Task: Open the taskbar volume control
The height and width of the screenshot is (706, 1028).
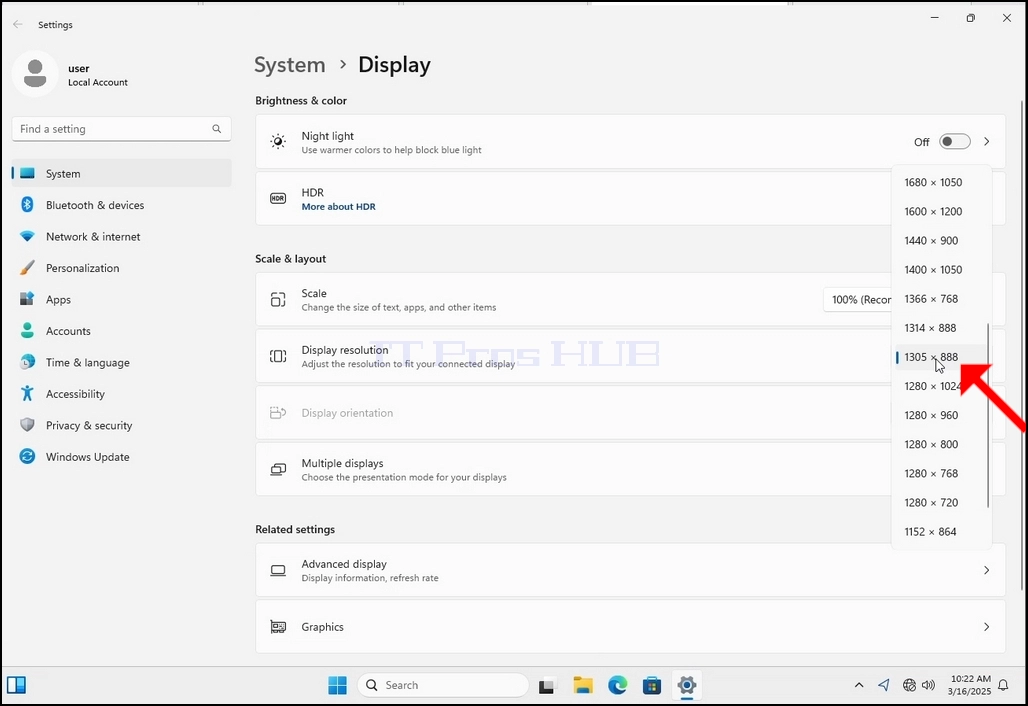Action: pos(928,685)
